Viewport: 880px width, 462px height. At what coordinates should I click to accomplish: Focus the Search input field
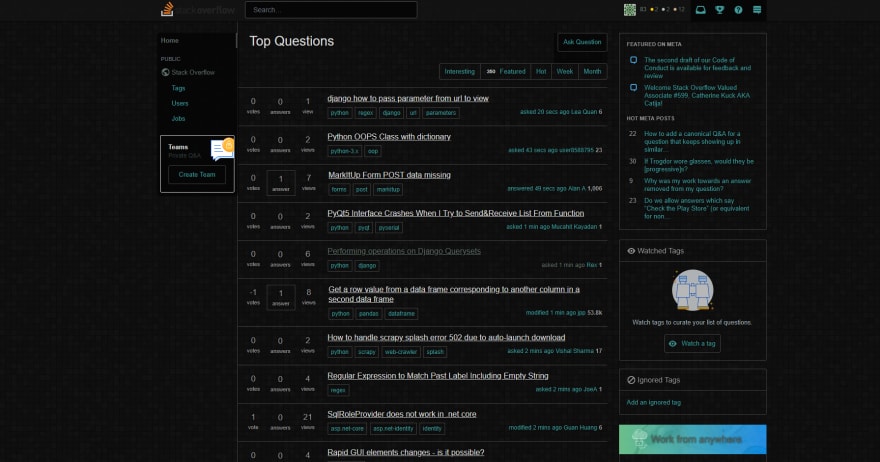(x=331, y=10)
